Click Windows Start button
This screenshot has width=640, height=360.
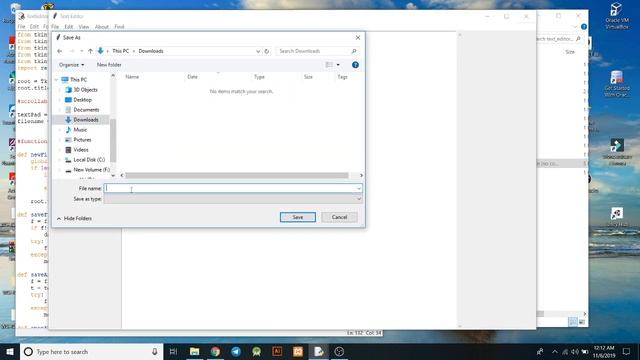[x=10, y=351]
